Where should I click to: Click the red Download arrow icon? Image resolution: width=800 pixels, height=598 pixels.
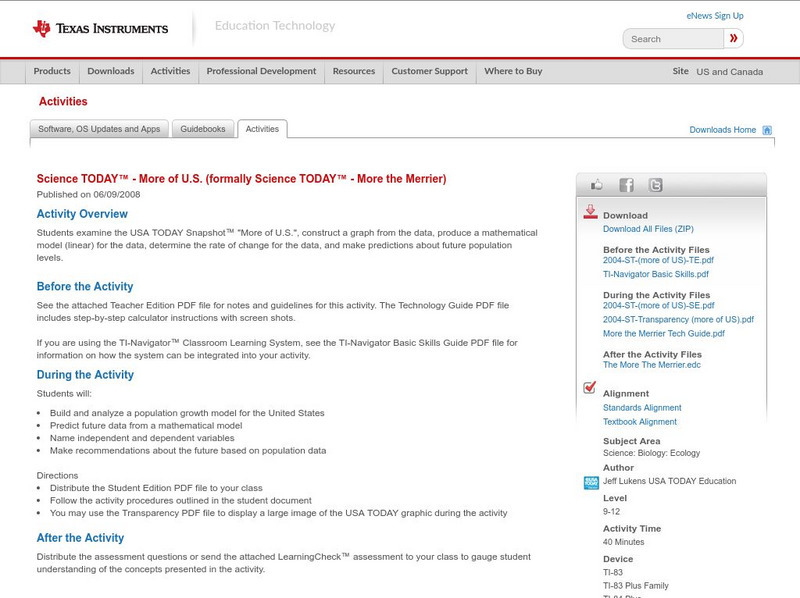point(590,213)
